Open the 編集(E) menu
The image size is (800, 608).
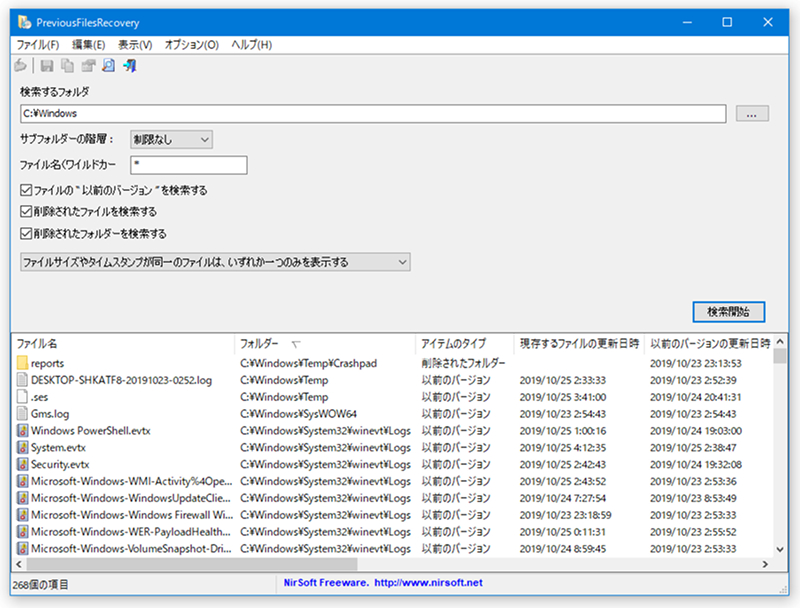coord(88,45)
